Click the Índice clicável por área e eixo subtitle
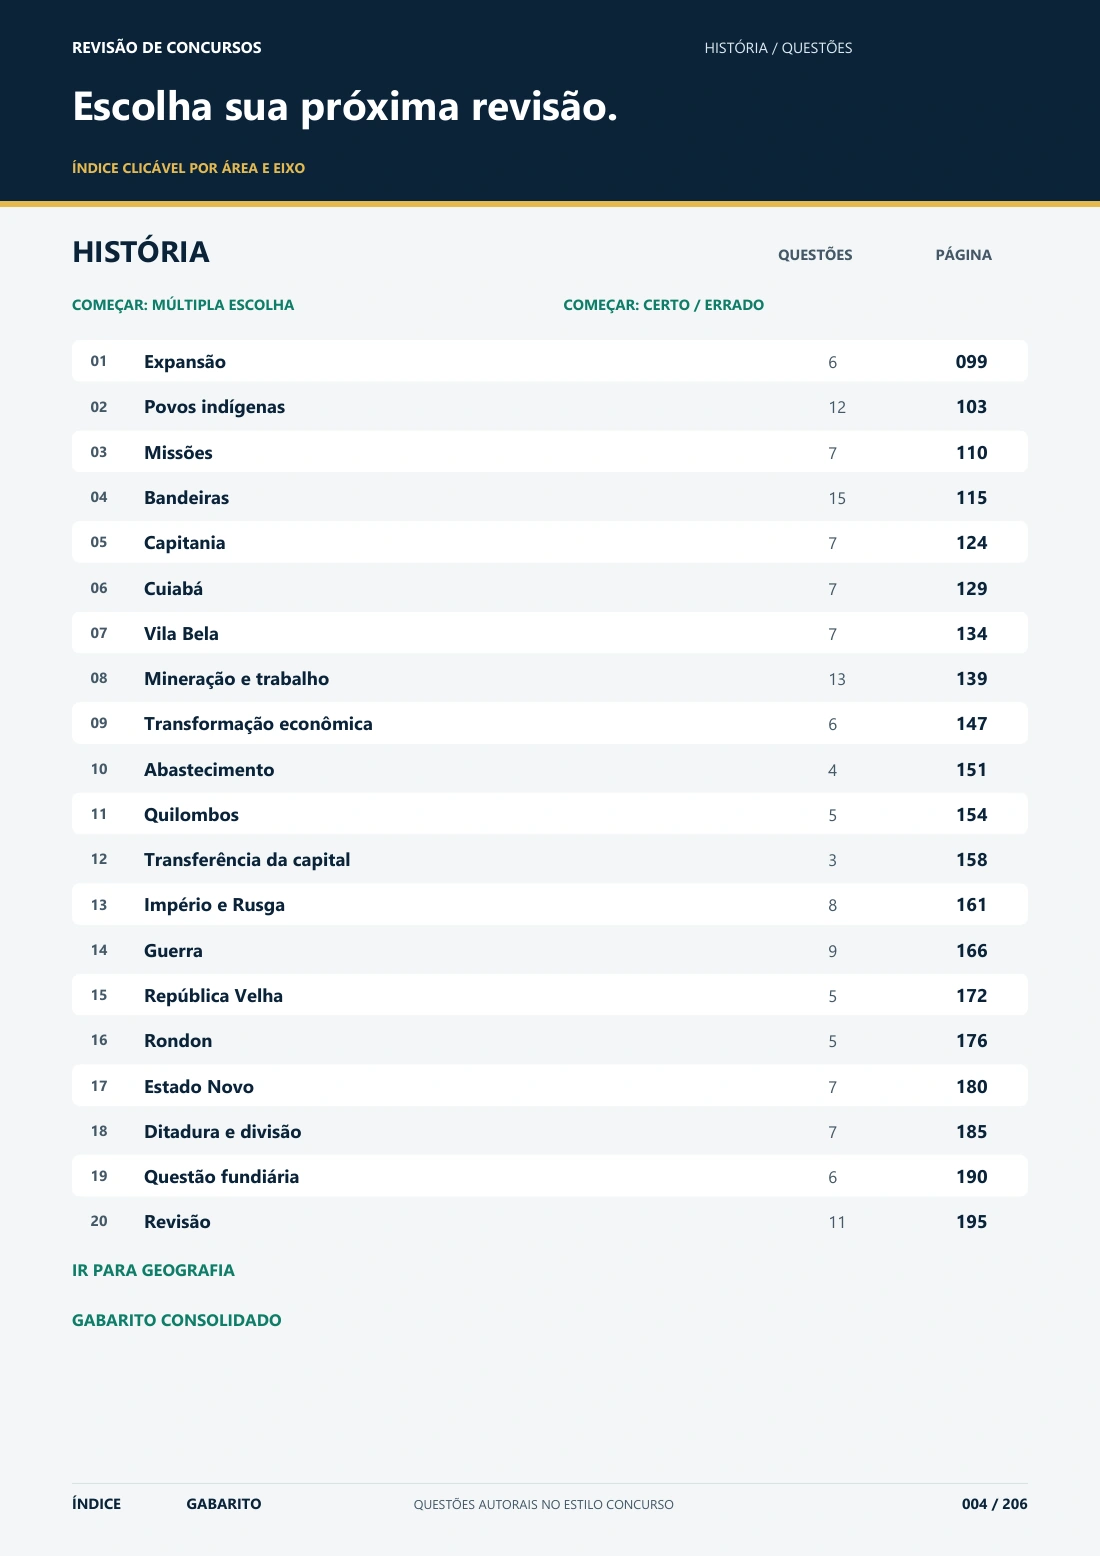 [x=188, y=168]
